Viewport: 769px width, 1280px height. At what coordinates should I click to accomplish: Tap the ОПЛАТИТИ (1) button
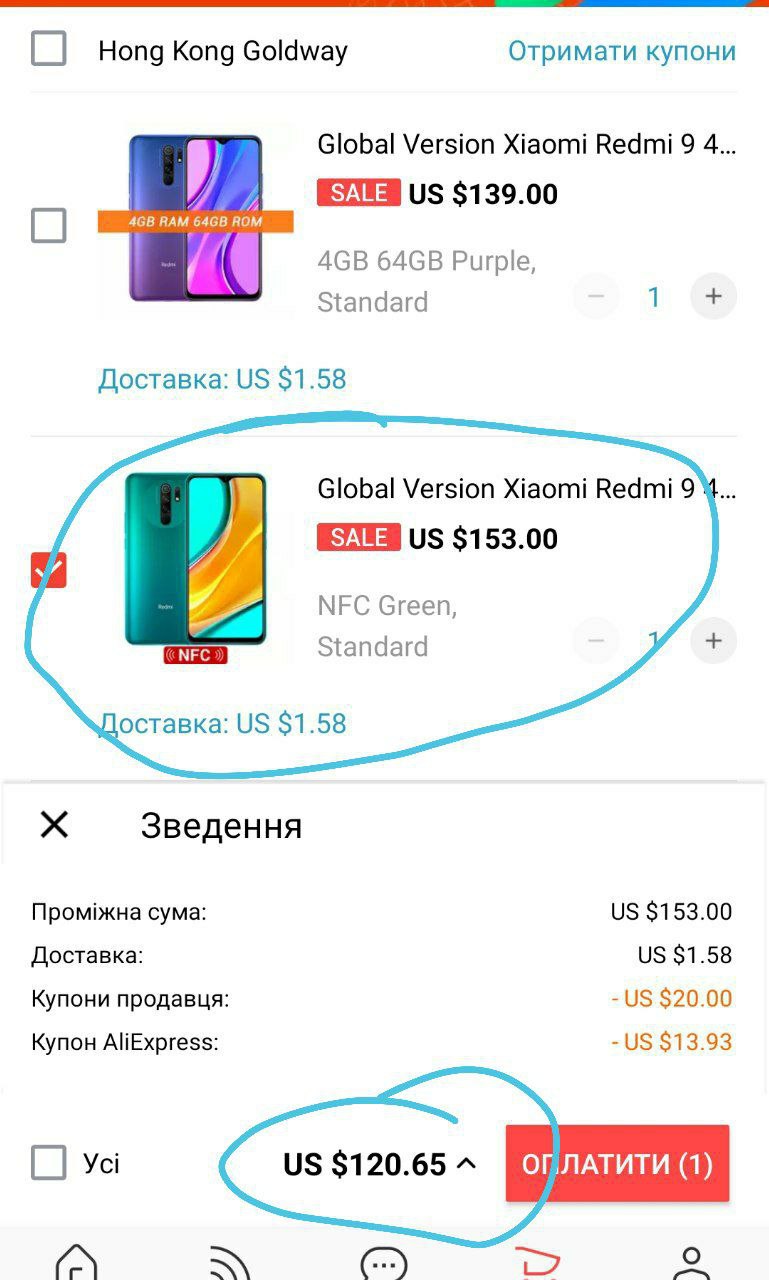point(617,1163)
